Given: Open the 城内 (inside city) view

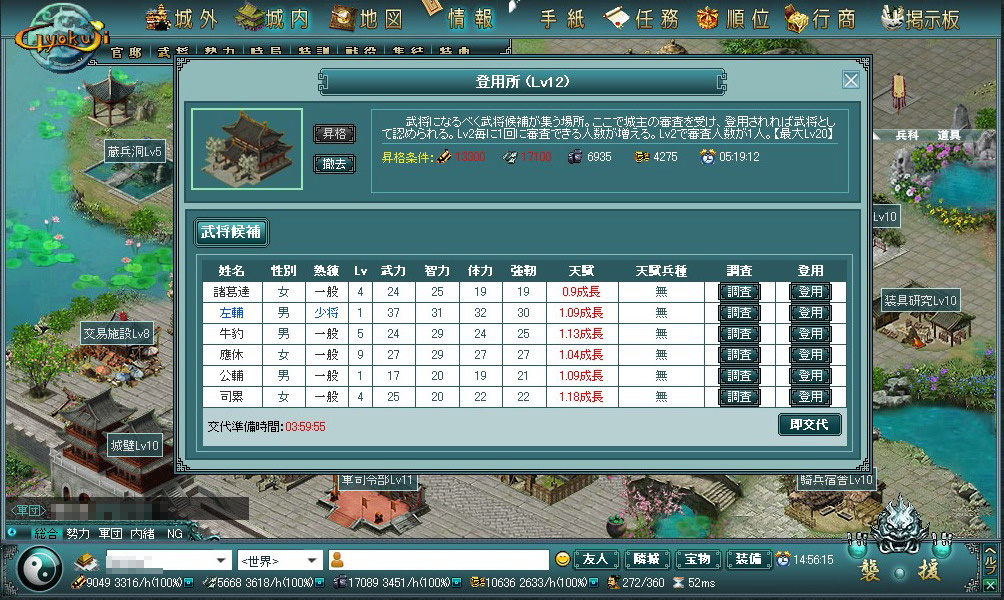Looking at the screenshot, I should click(273, 19).
